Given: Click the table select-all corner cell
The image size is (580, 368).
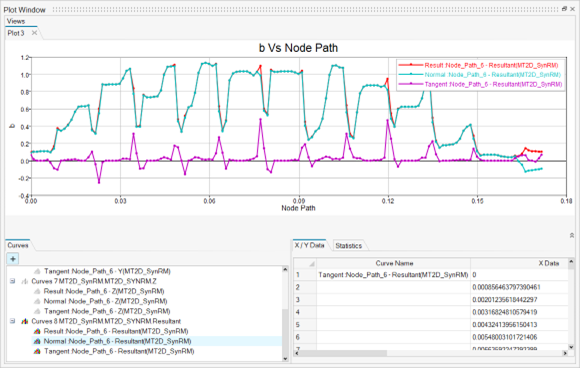Looking at the screenshot, I should click(305, 263).
